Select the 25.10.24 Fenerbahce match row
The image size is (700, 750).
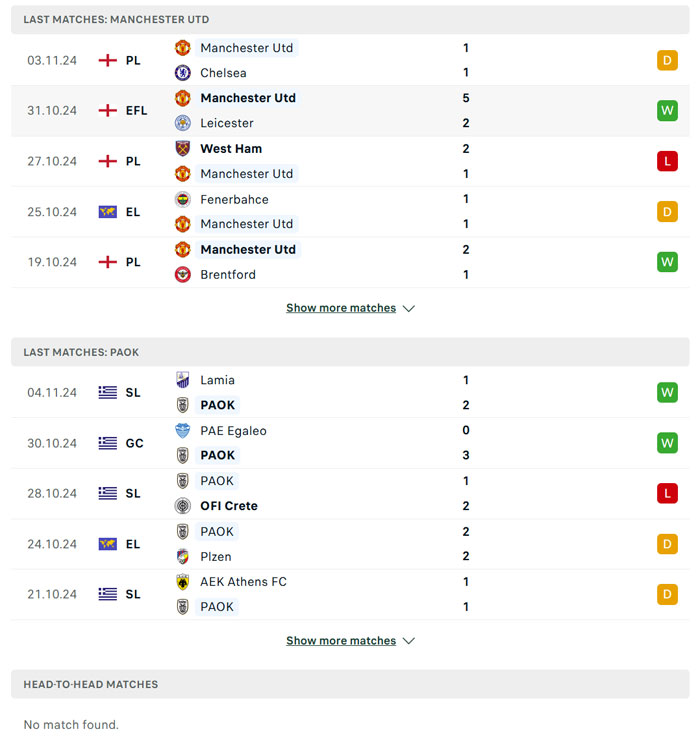point(350,211)
